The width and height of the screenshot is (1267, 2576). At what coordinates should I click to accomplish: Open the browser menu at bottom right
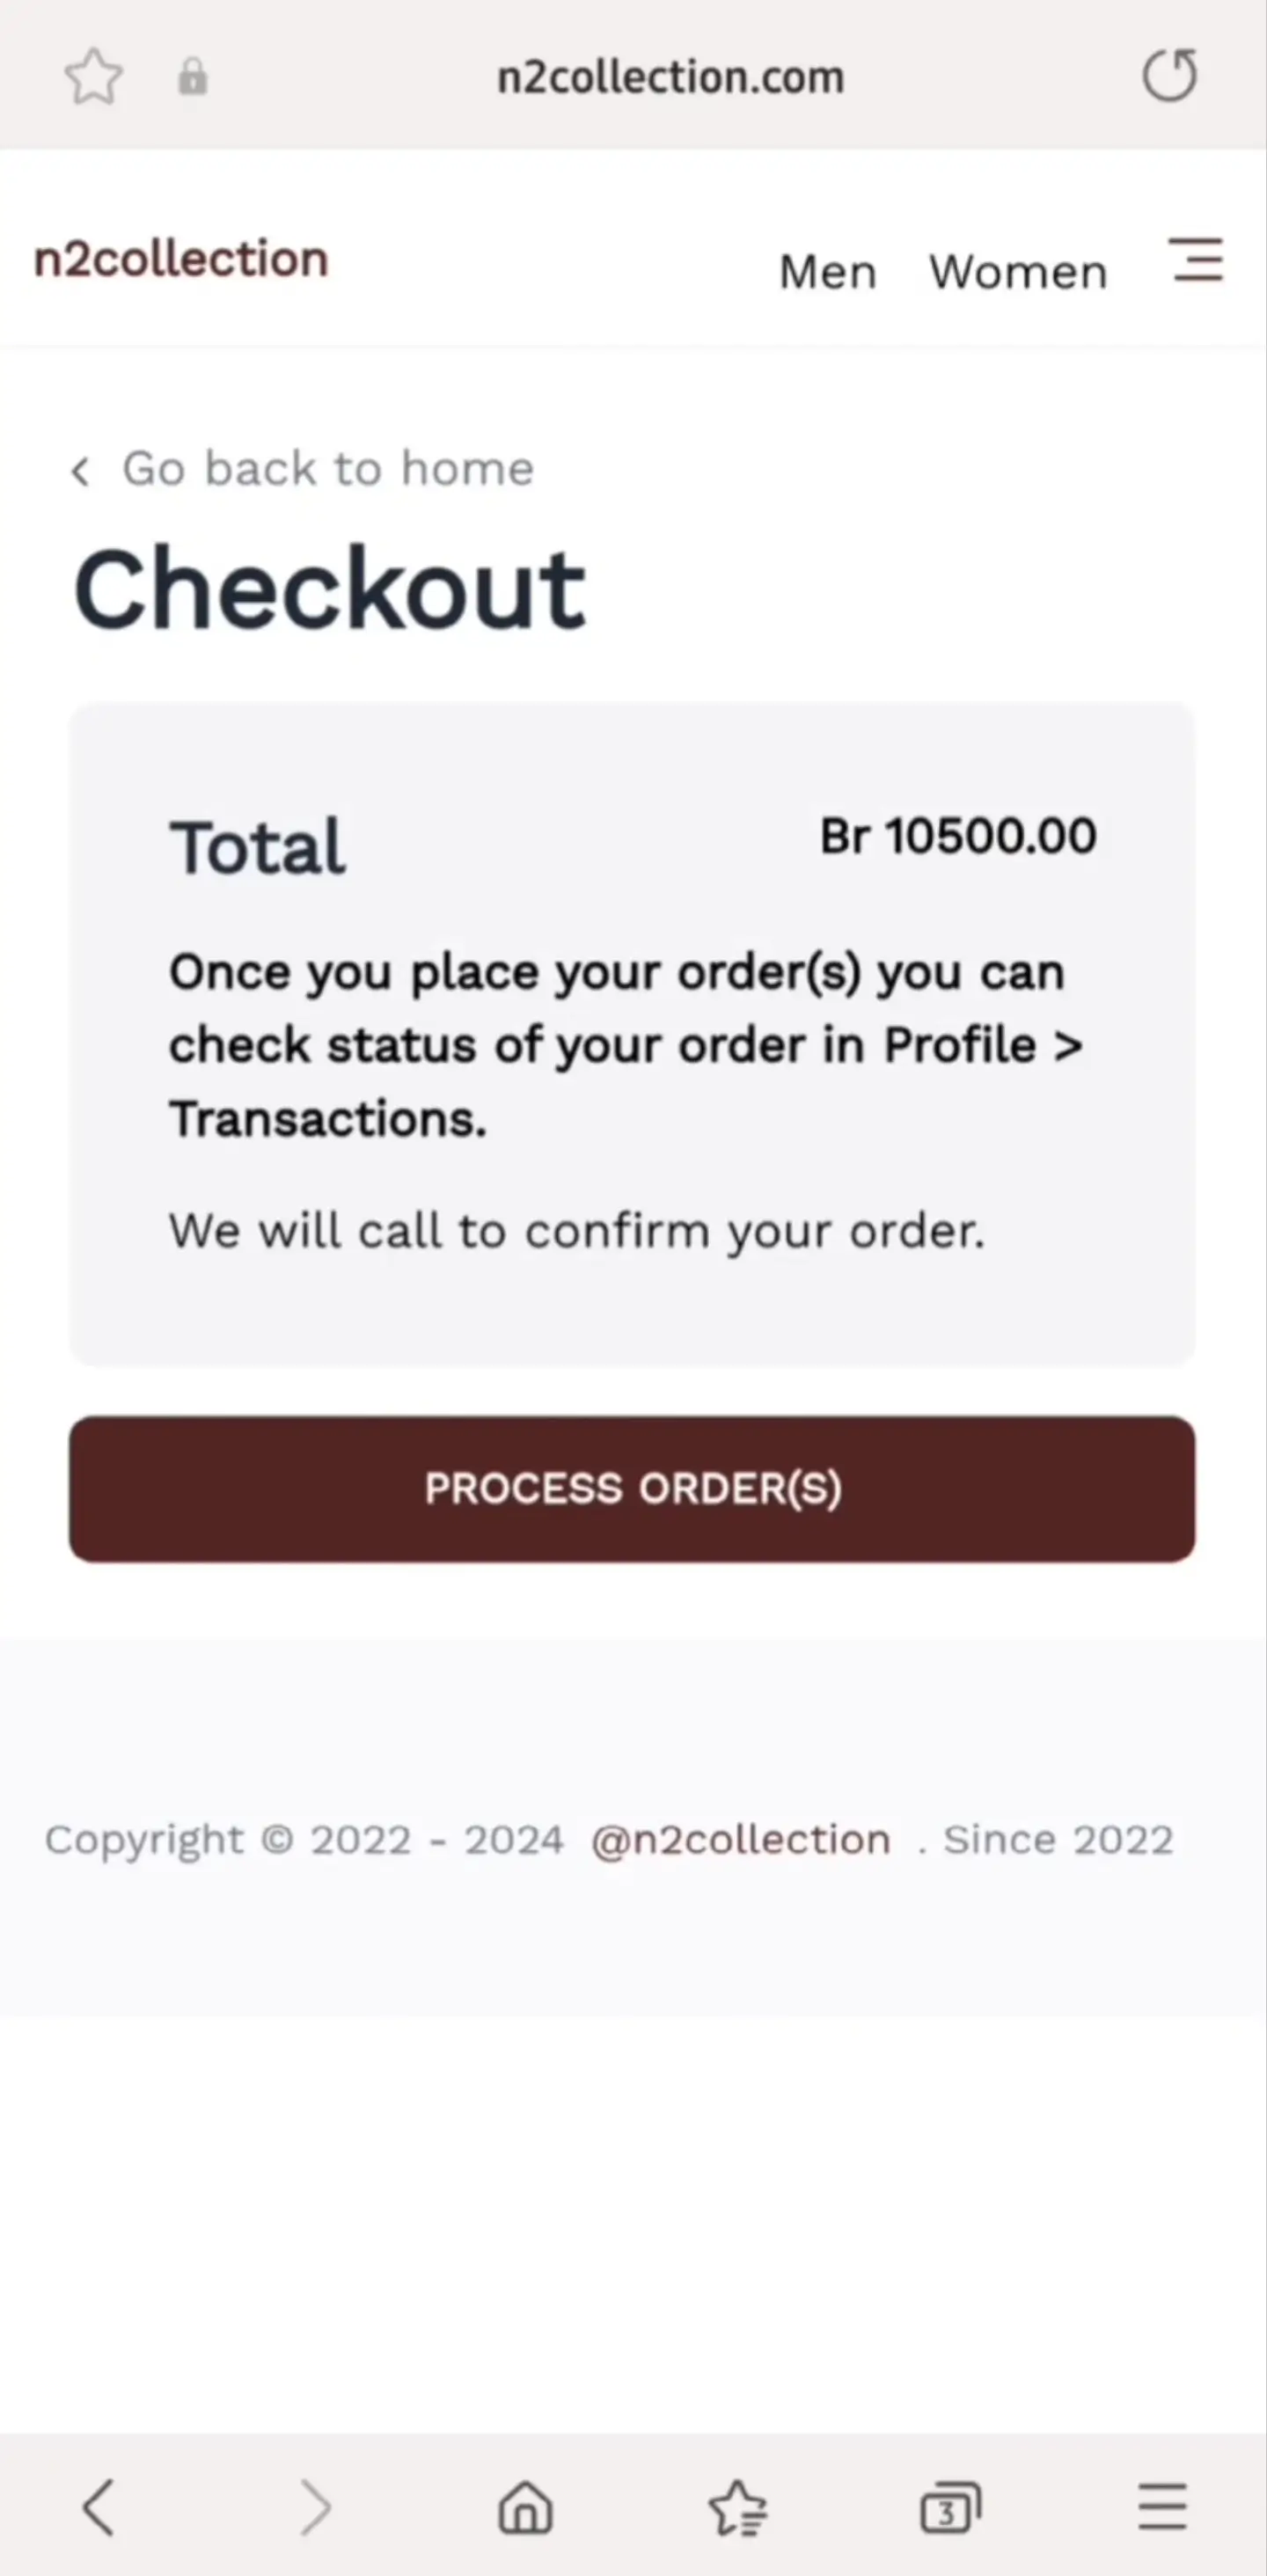click(x=1158, y=2505)
